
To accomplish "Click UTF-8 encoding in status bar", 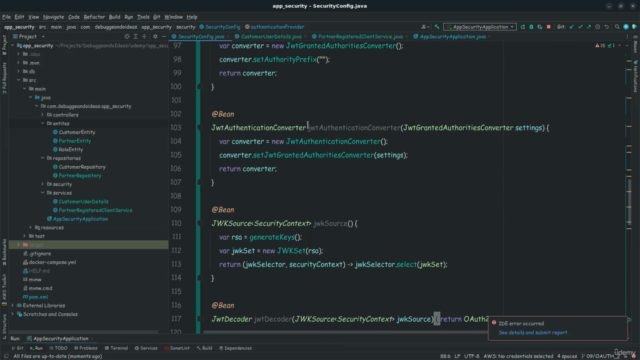I will click(471, 356).
